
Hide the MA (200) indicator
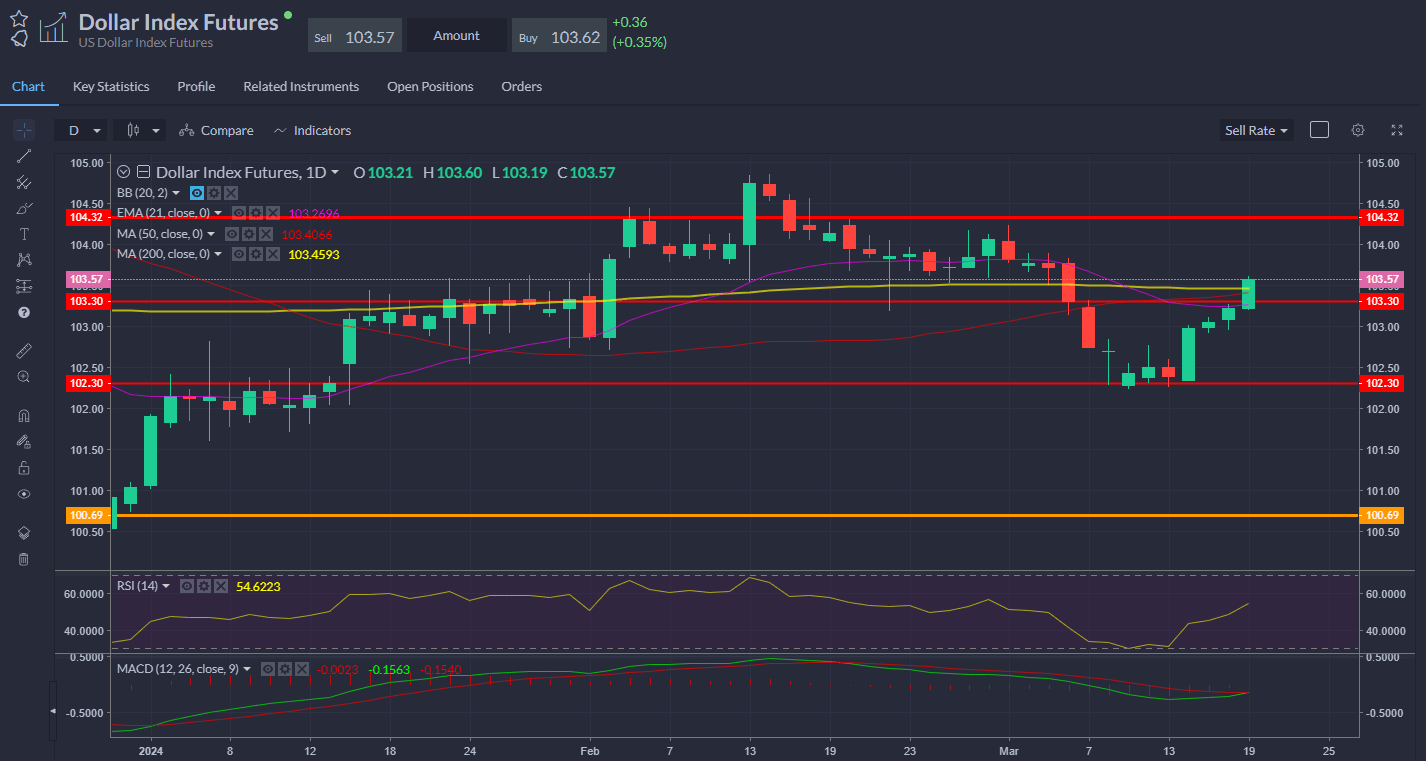point(239,254)
